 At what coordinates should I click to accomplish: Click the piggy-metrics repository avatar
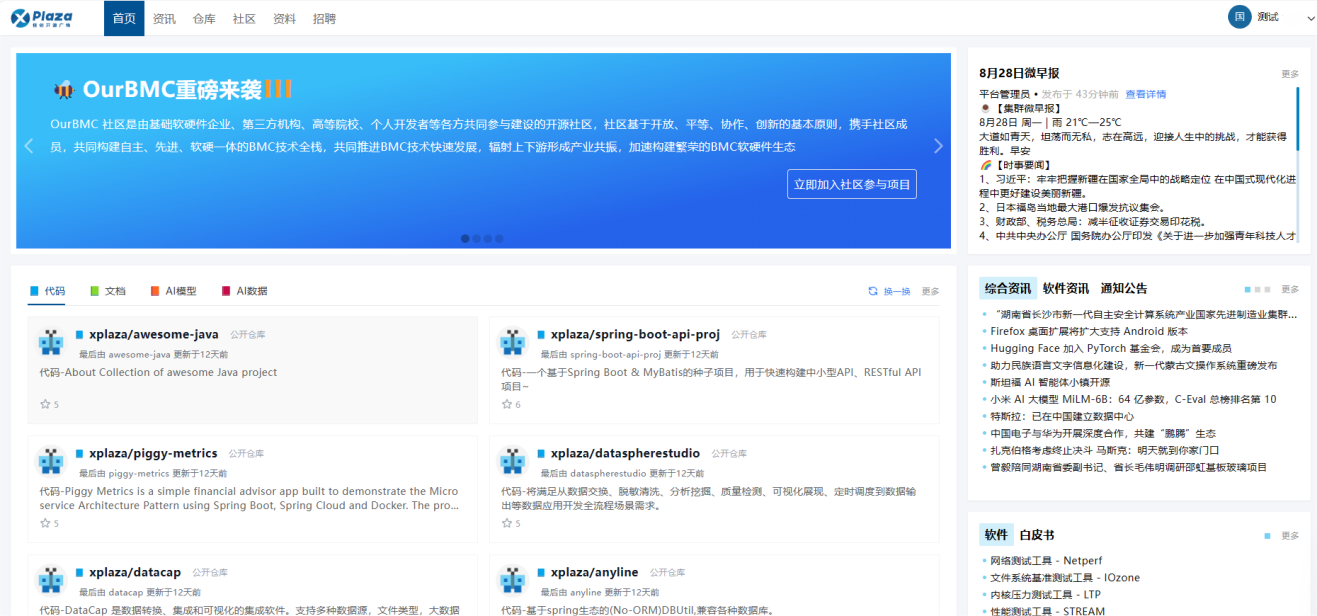tap(52, 462)
